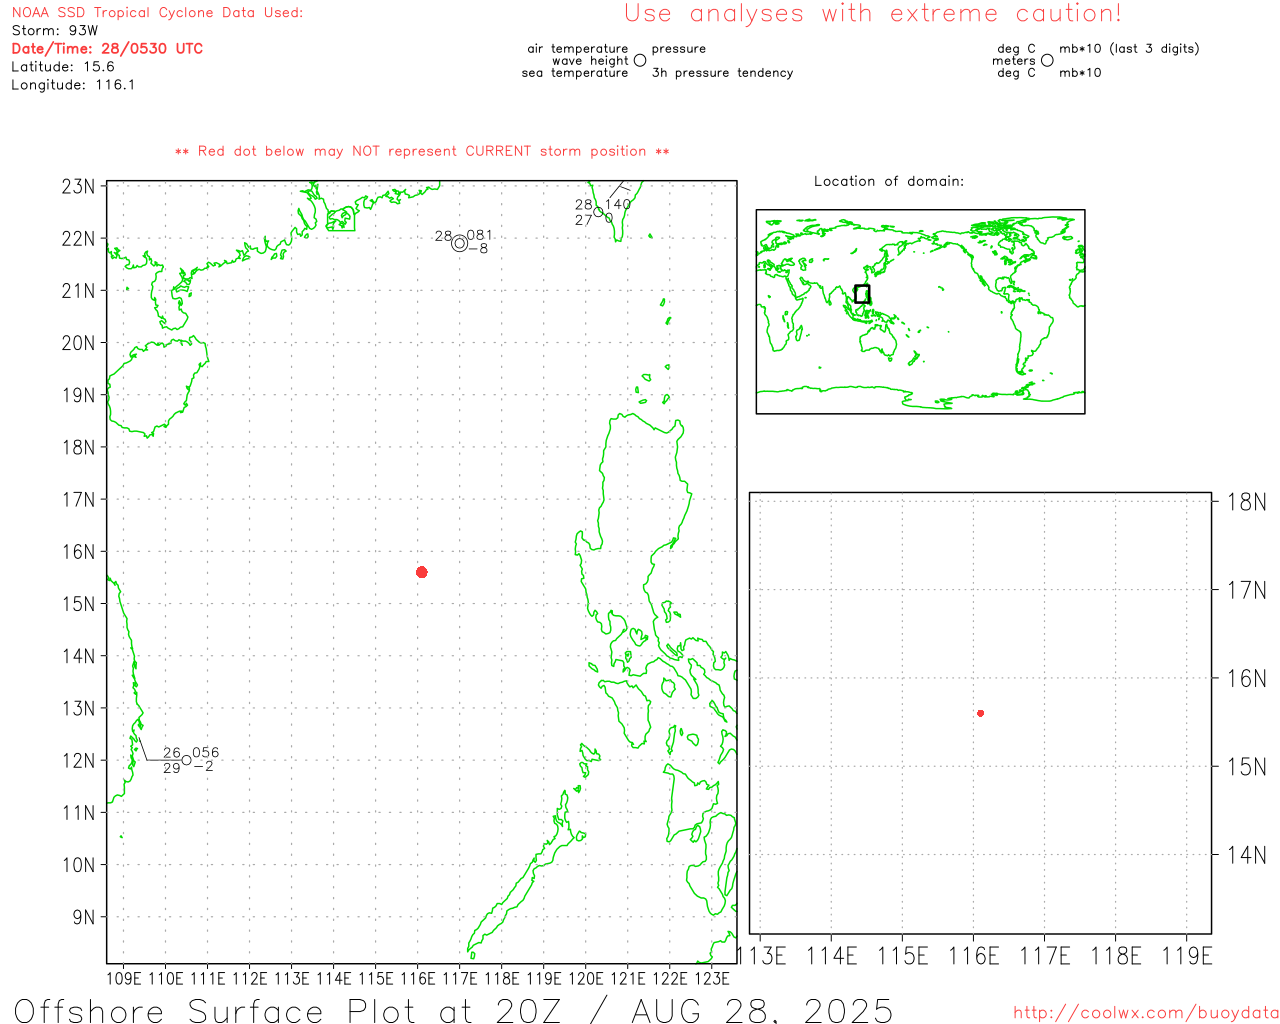Click the '18N' label on inset map

click(1246, 502)
